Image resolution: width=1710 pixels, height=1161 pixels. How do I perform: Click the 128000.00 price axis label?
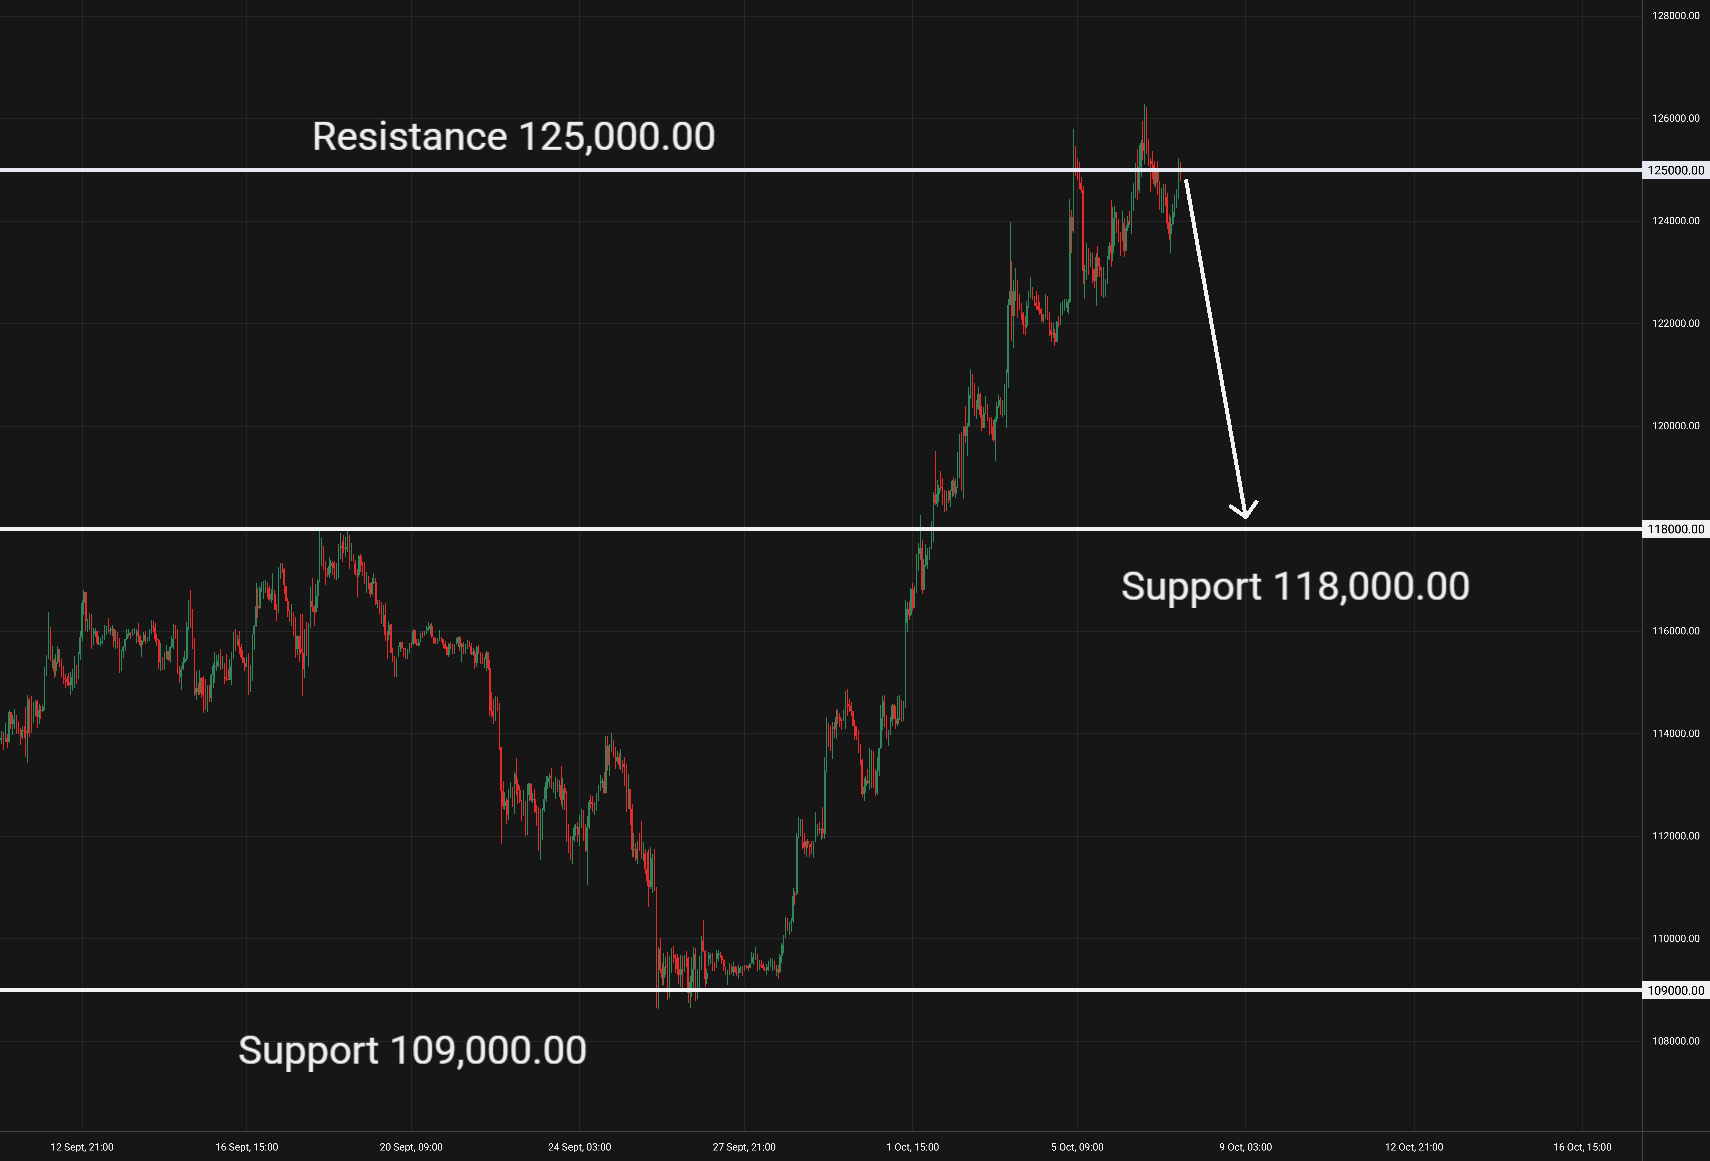point(1675,16)
